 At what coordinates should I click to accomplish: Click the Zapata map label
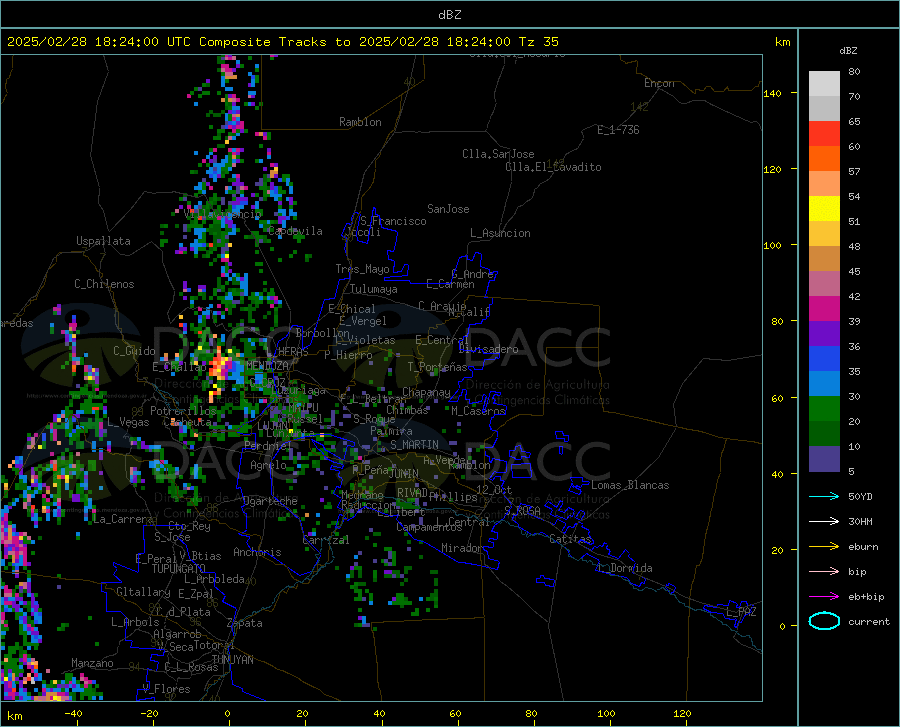(245, 623)
